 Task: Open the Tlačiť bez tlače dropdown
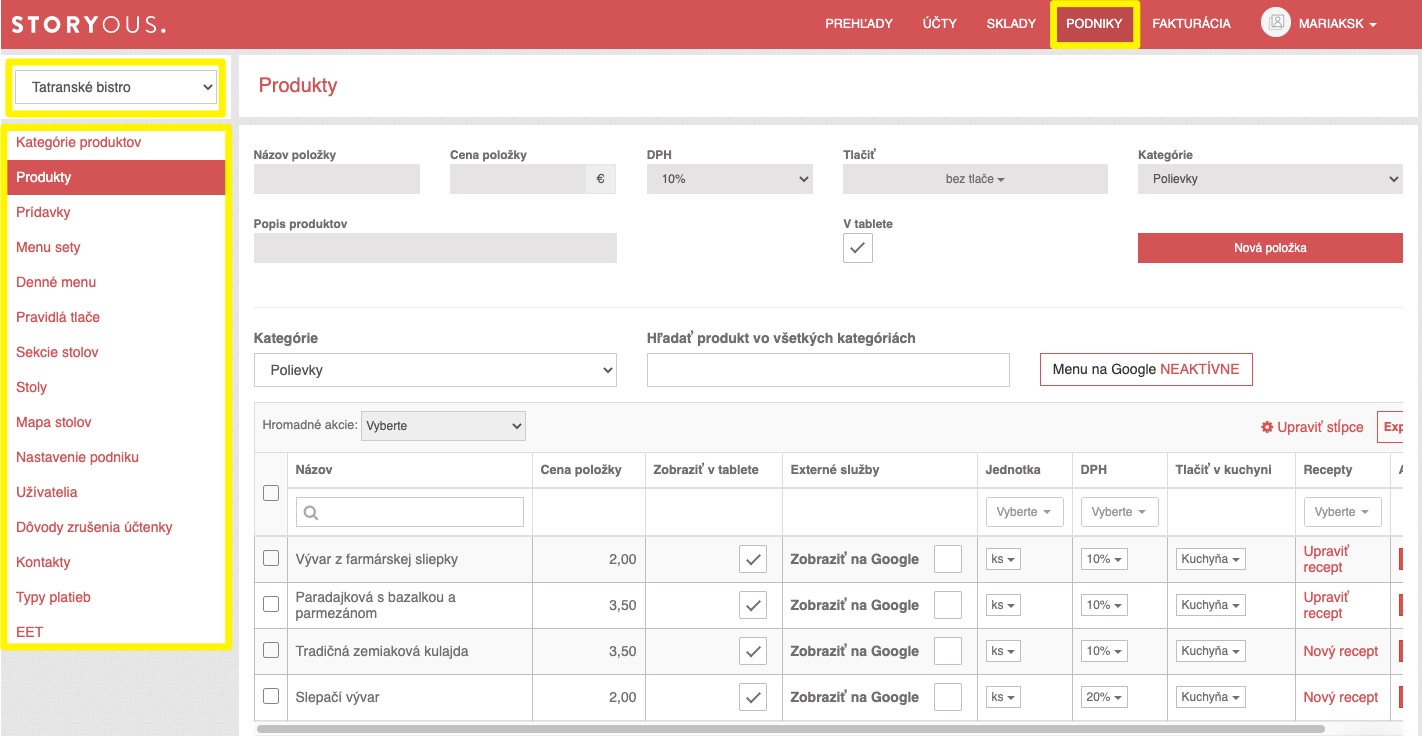click(975, 179)
